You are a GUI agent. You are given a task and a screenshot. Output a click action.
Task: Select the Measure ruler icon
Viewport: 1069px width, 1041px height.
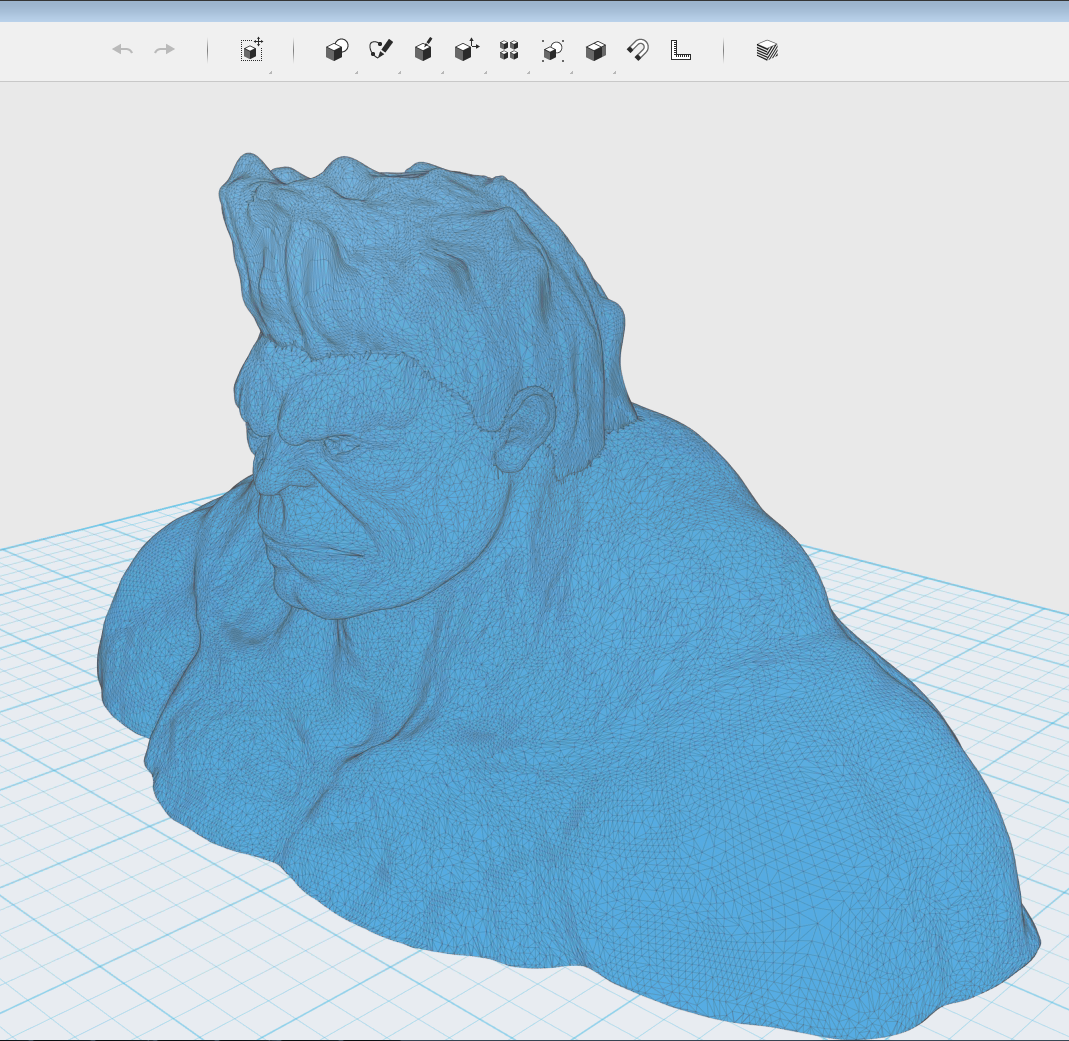(680, 50)
